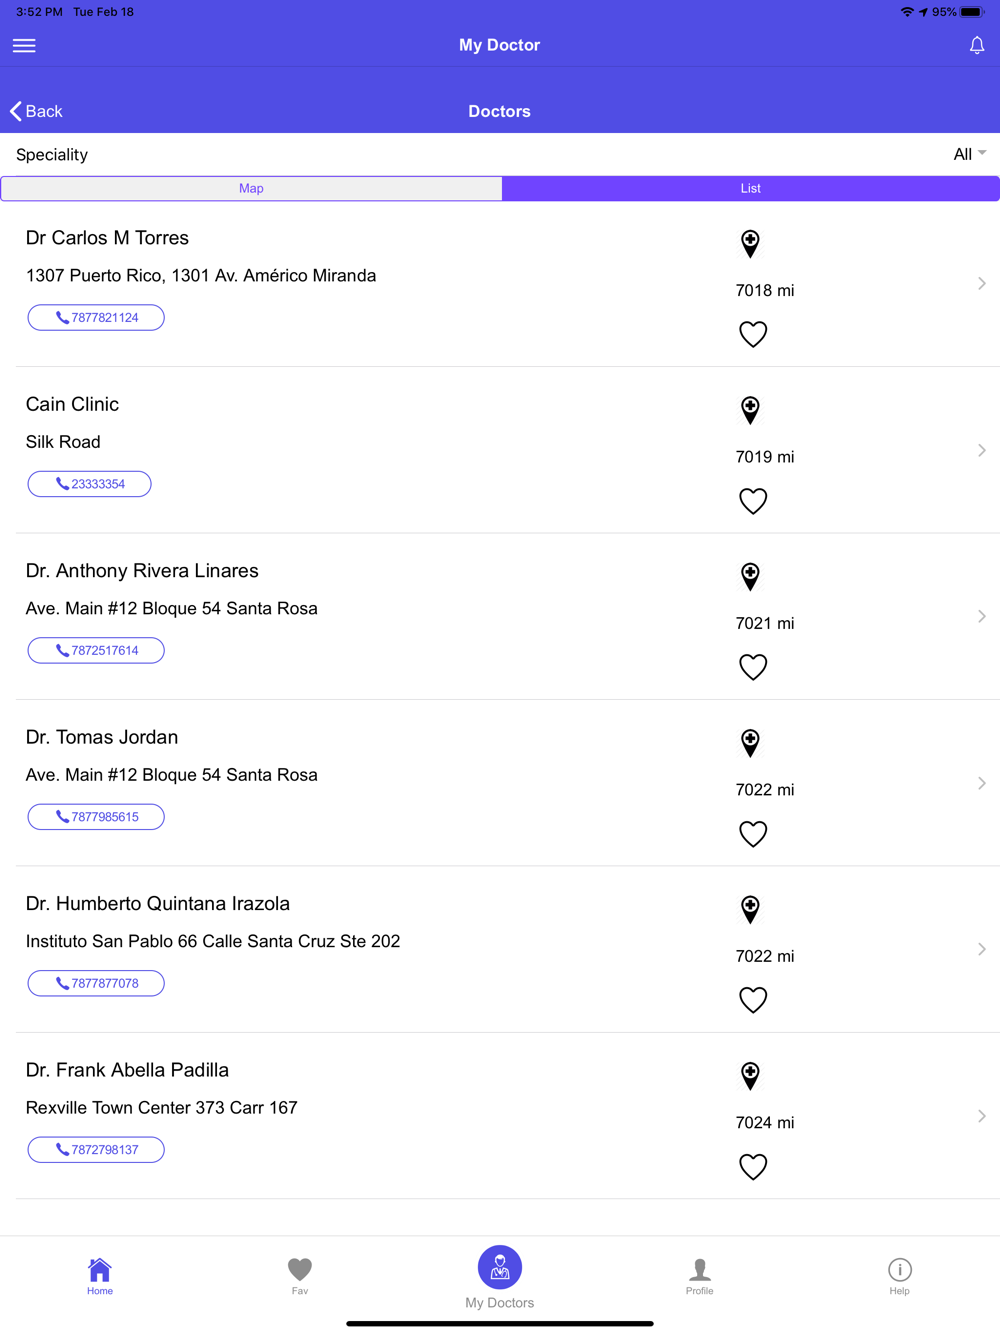The height and width of the screenshot is (1334, 1000).
Task: Tap the My Doctors center tab button
Action: point(500,1270)
